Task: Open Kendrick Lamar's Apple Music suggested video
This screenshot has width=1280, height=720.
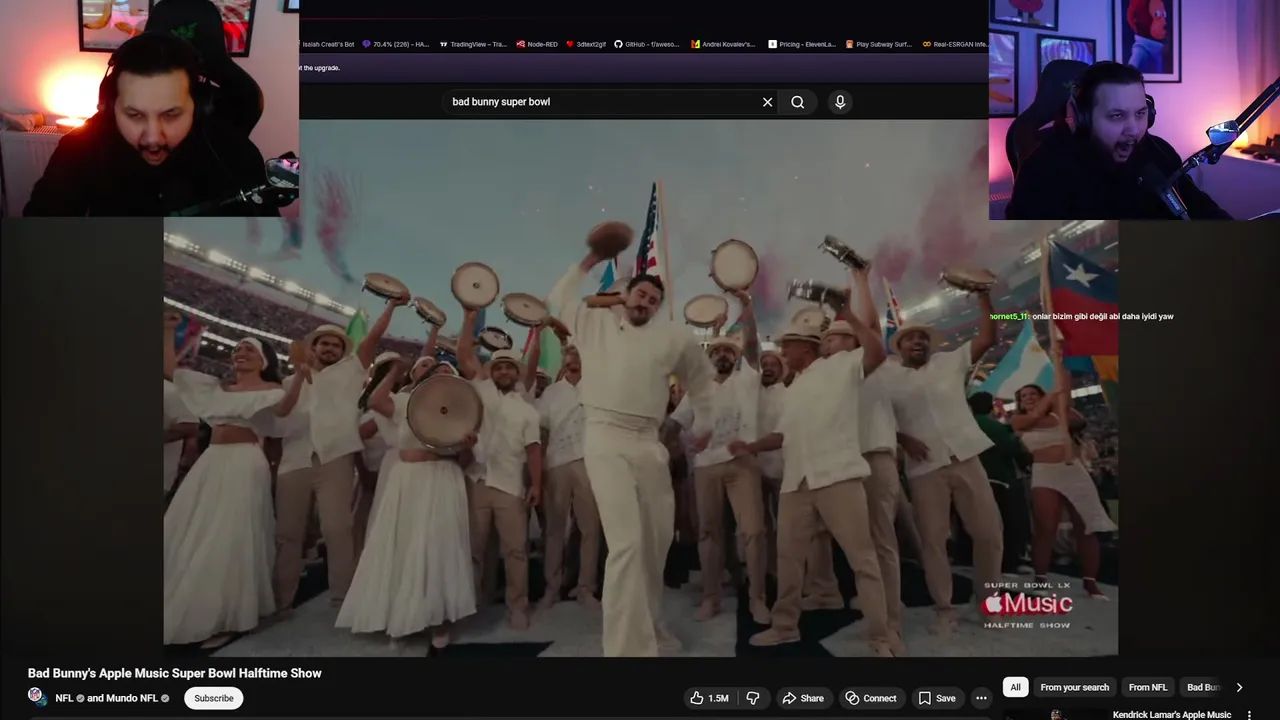Action: click(1171, 715)
